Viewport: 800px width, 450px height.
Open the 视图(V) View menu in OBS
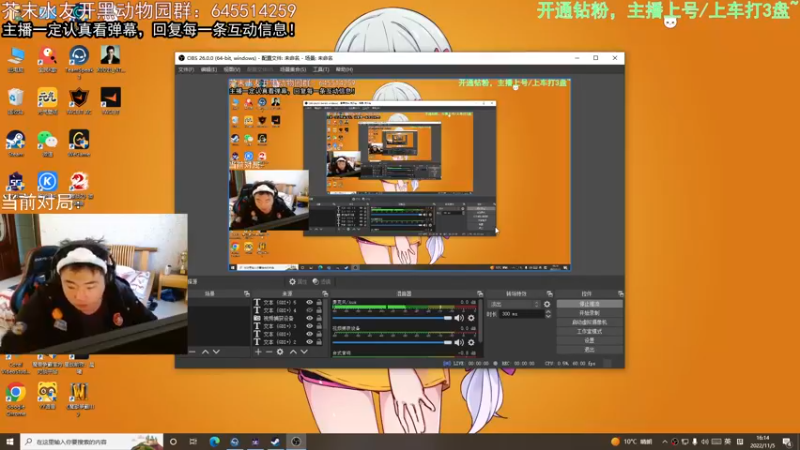[231, 69]
